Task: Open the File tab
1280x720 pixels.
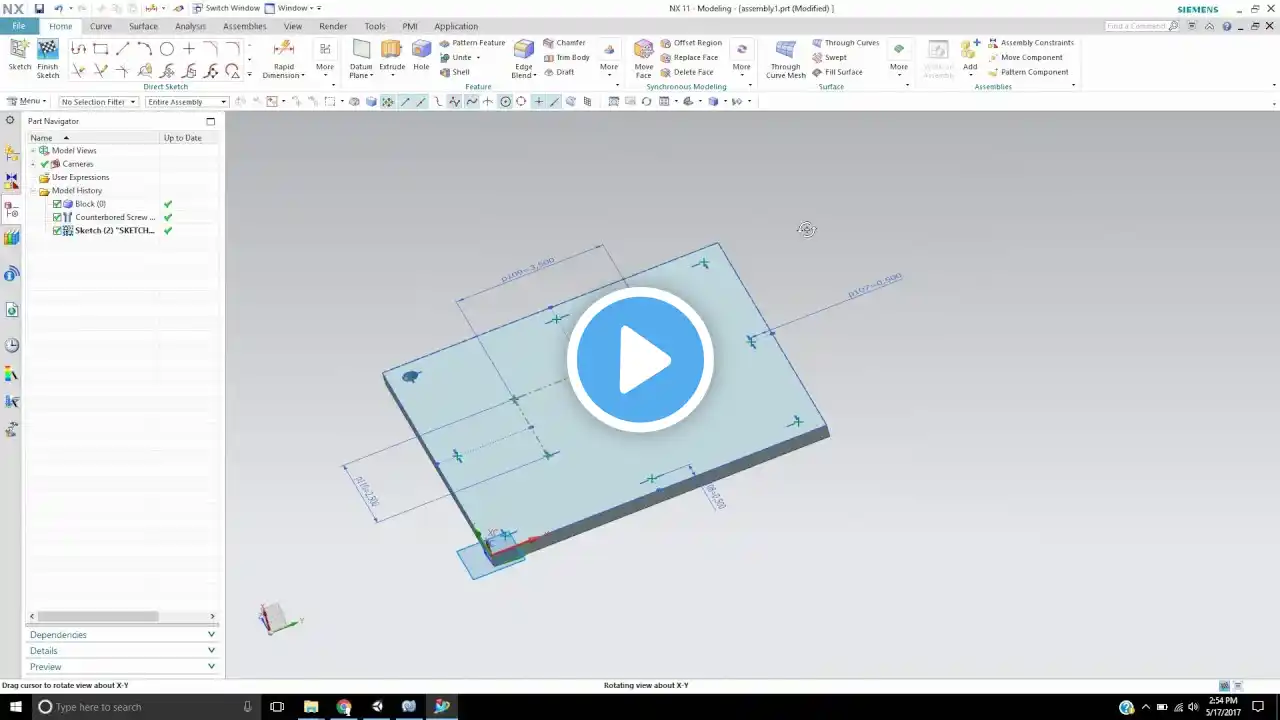Action: point(19,26)
